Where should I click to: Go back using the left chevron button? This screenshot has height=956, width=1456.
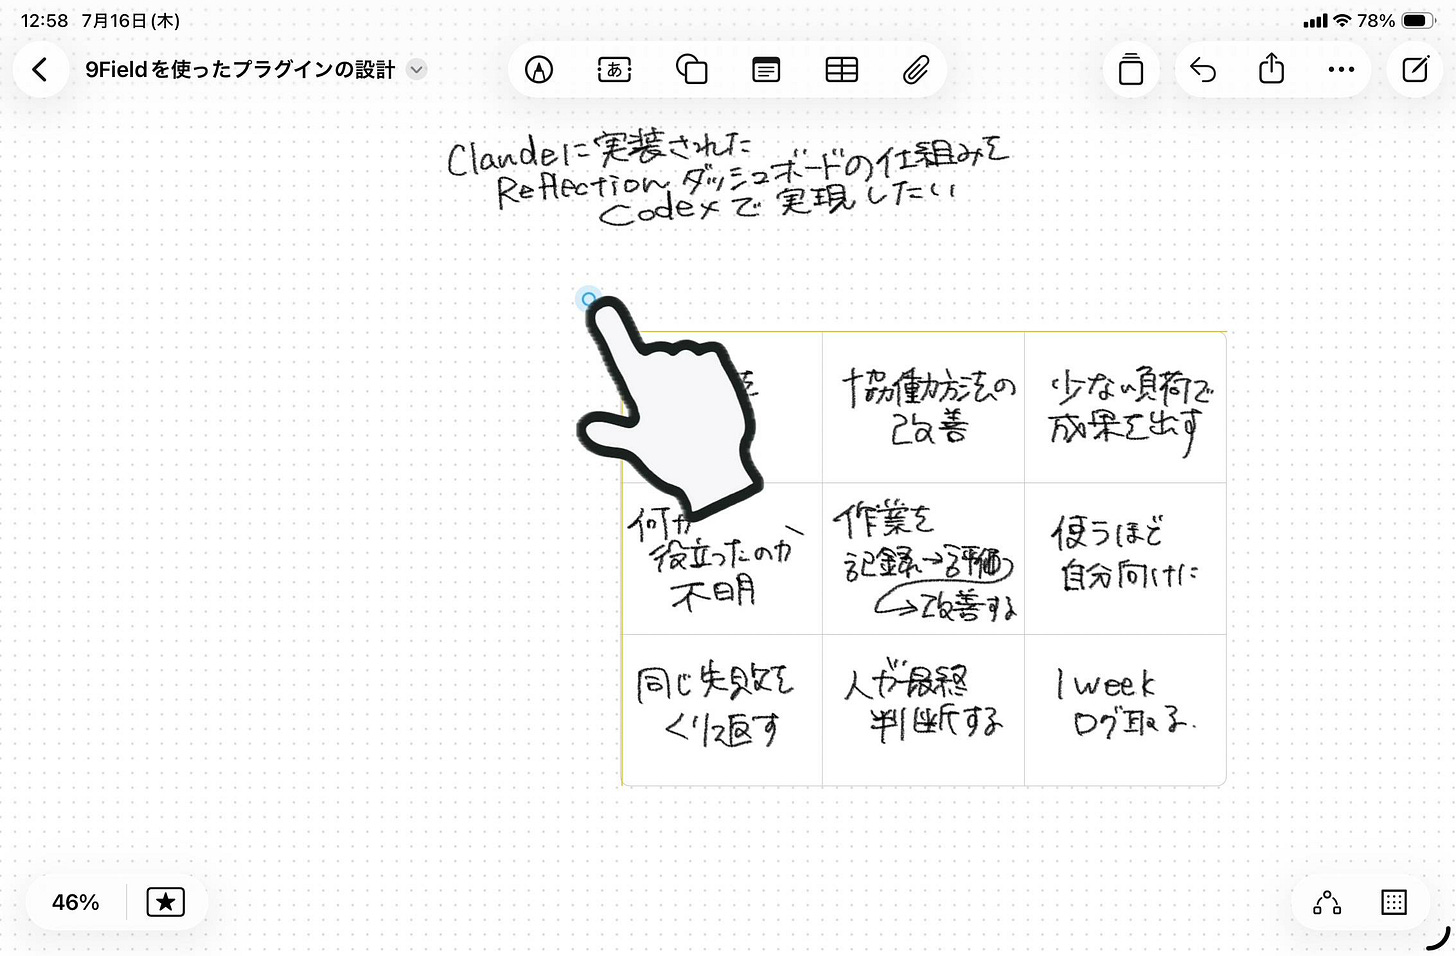coord(40,69)
